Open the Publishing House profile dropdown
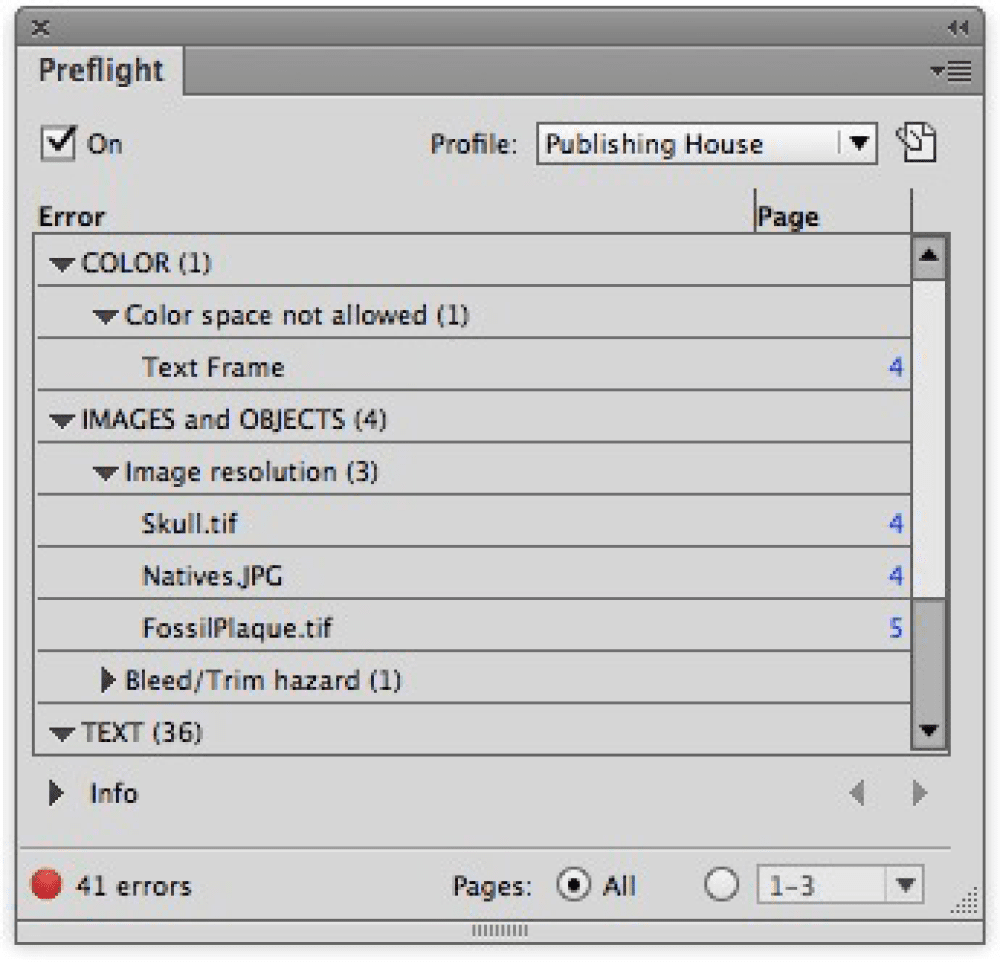Viewport: 1000px width, 965px height. click(857, 143)
